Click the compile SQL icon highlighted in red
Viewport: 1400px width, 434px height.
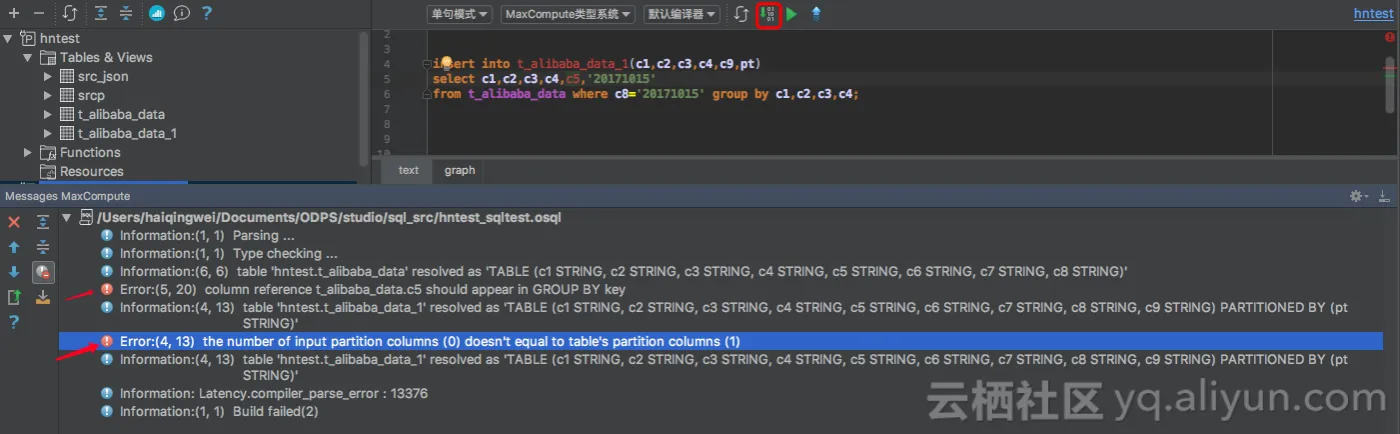tap(769, 14)
